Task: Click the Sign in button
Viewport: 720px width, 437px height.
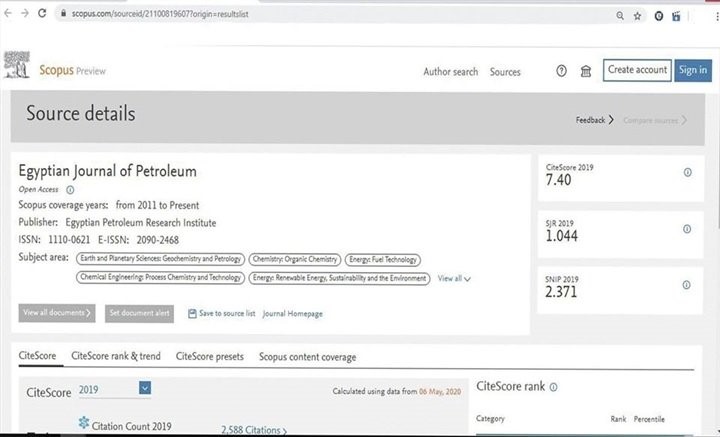Action: pyautogui.click(x=693, y=70)
